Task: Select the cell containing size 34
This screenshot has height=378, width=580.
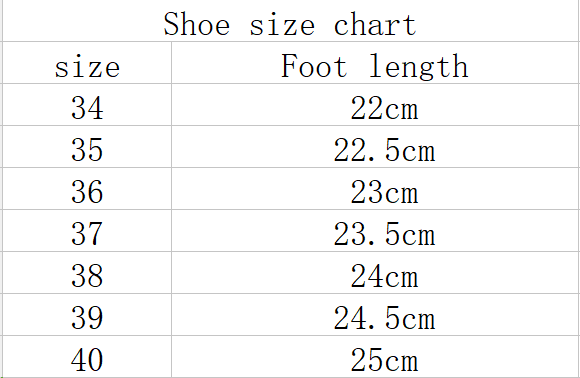Action: pyautogui.click(x=87, y=105)
